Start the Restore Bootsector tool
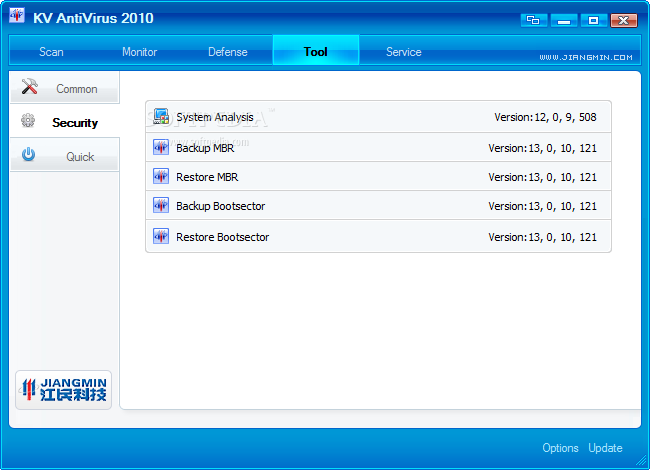 point(378,236)
